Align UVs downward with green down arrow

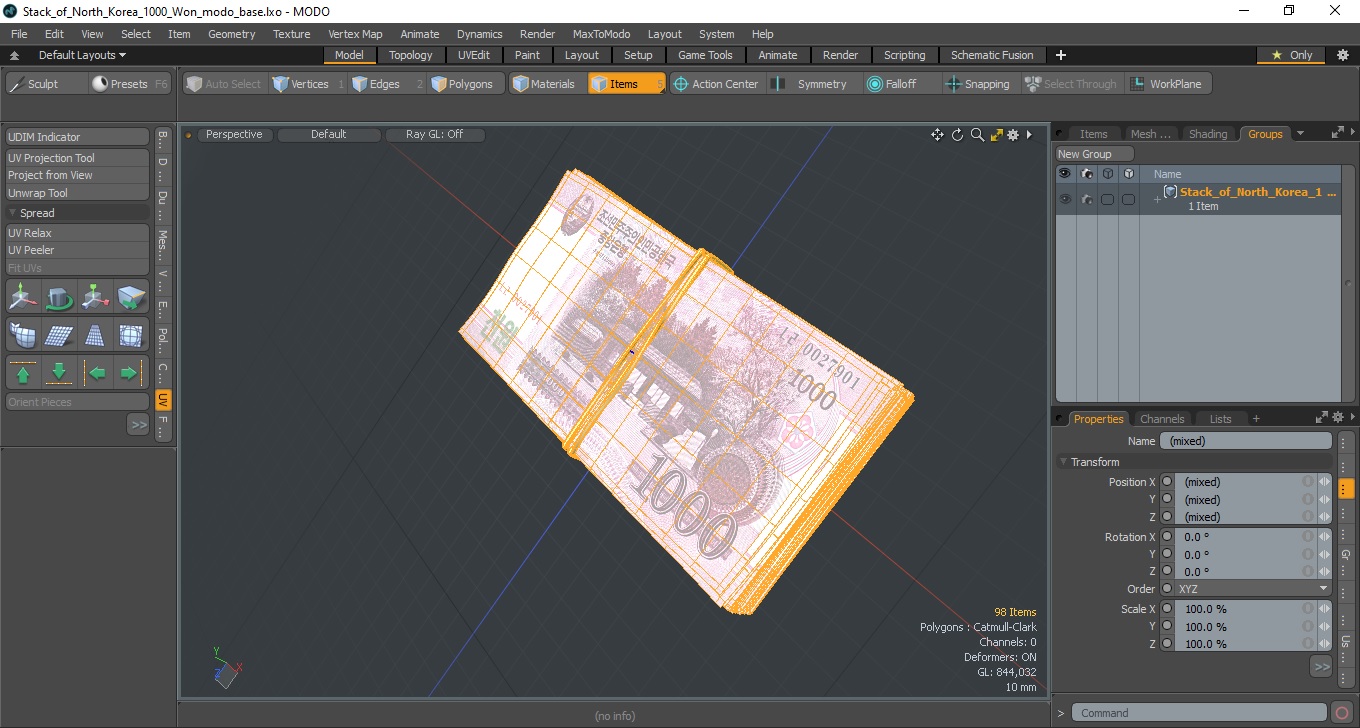60,373
